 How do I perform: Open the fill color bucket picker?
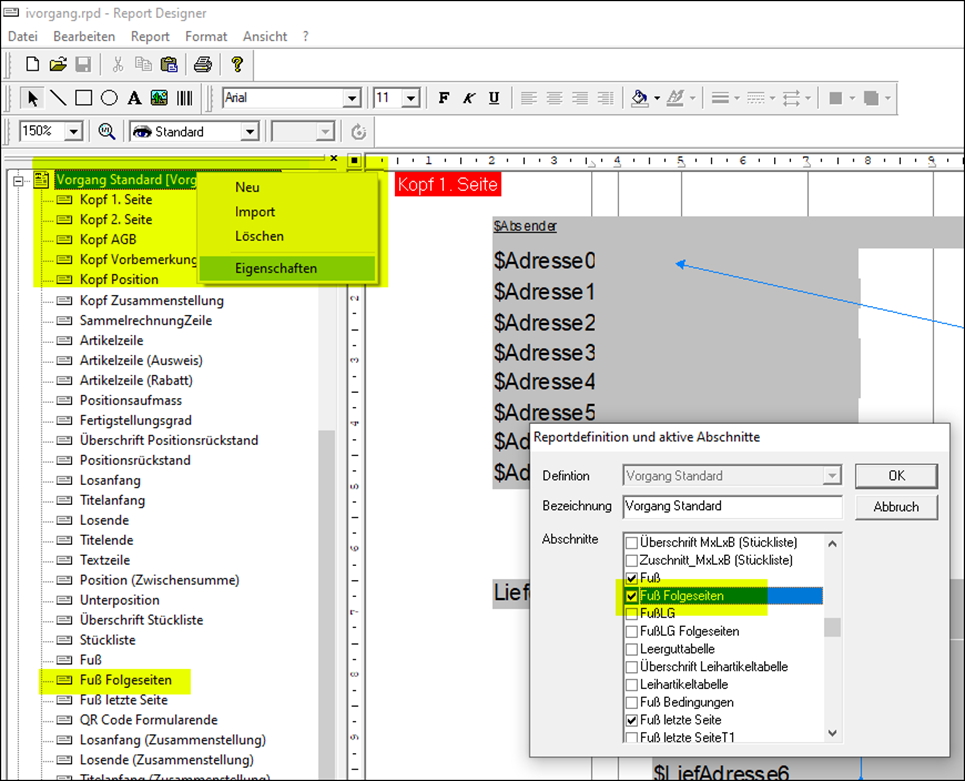tap(640, 98)
